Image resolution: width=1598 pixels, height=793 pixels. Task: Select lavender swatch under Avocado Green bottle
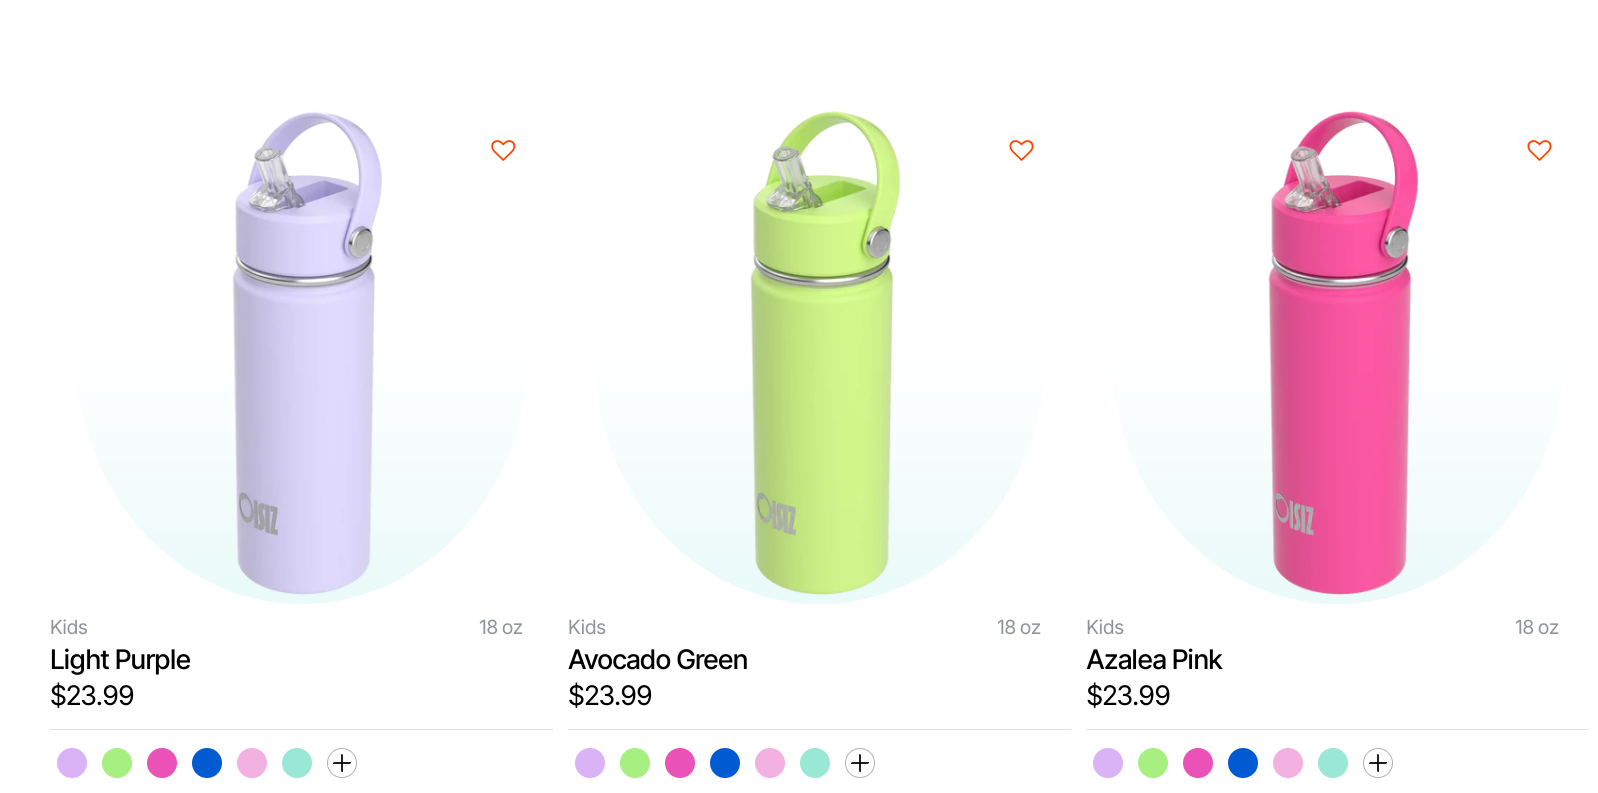coord(590,763)
